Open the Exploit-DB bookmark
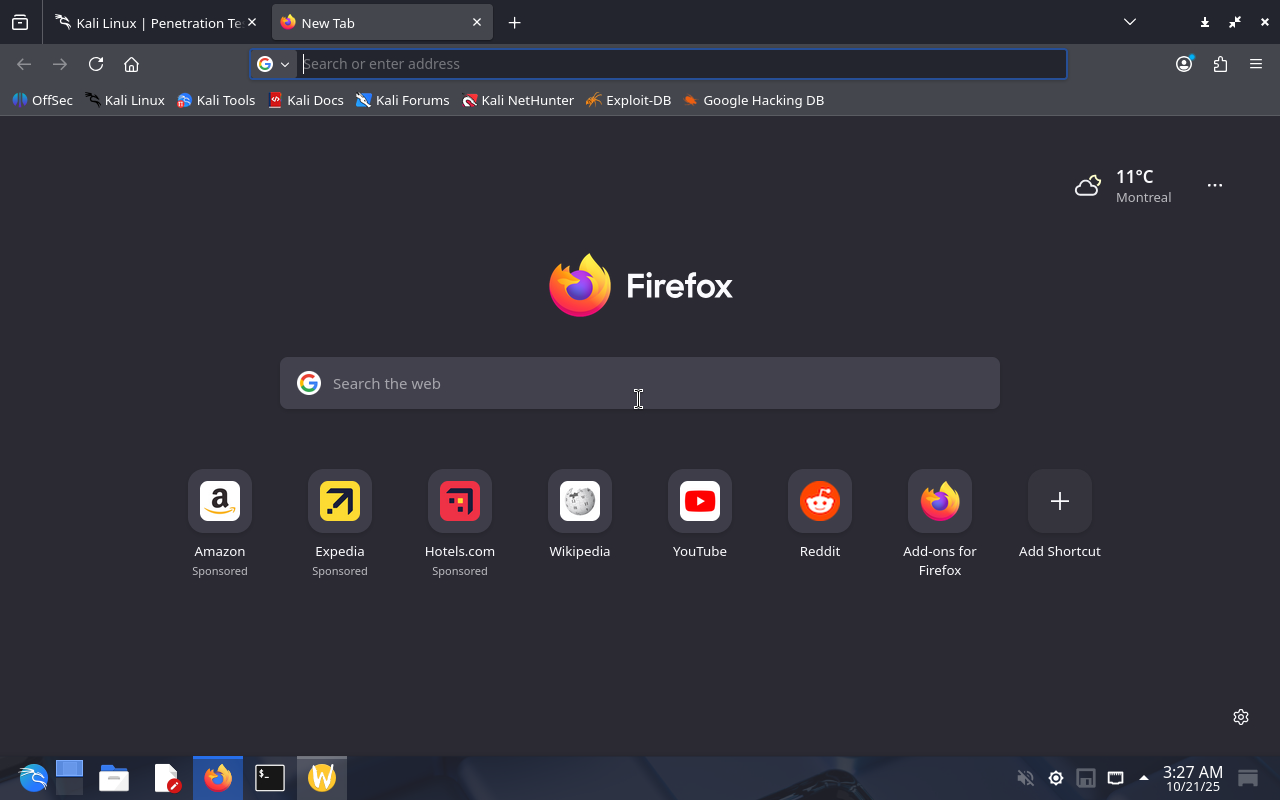Screen dimensions: 1280x800 [x=629, y=100]
